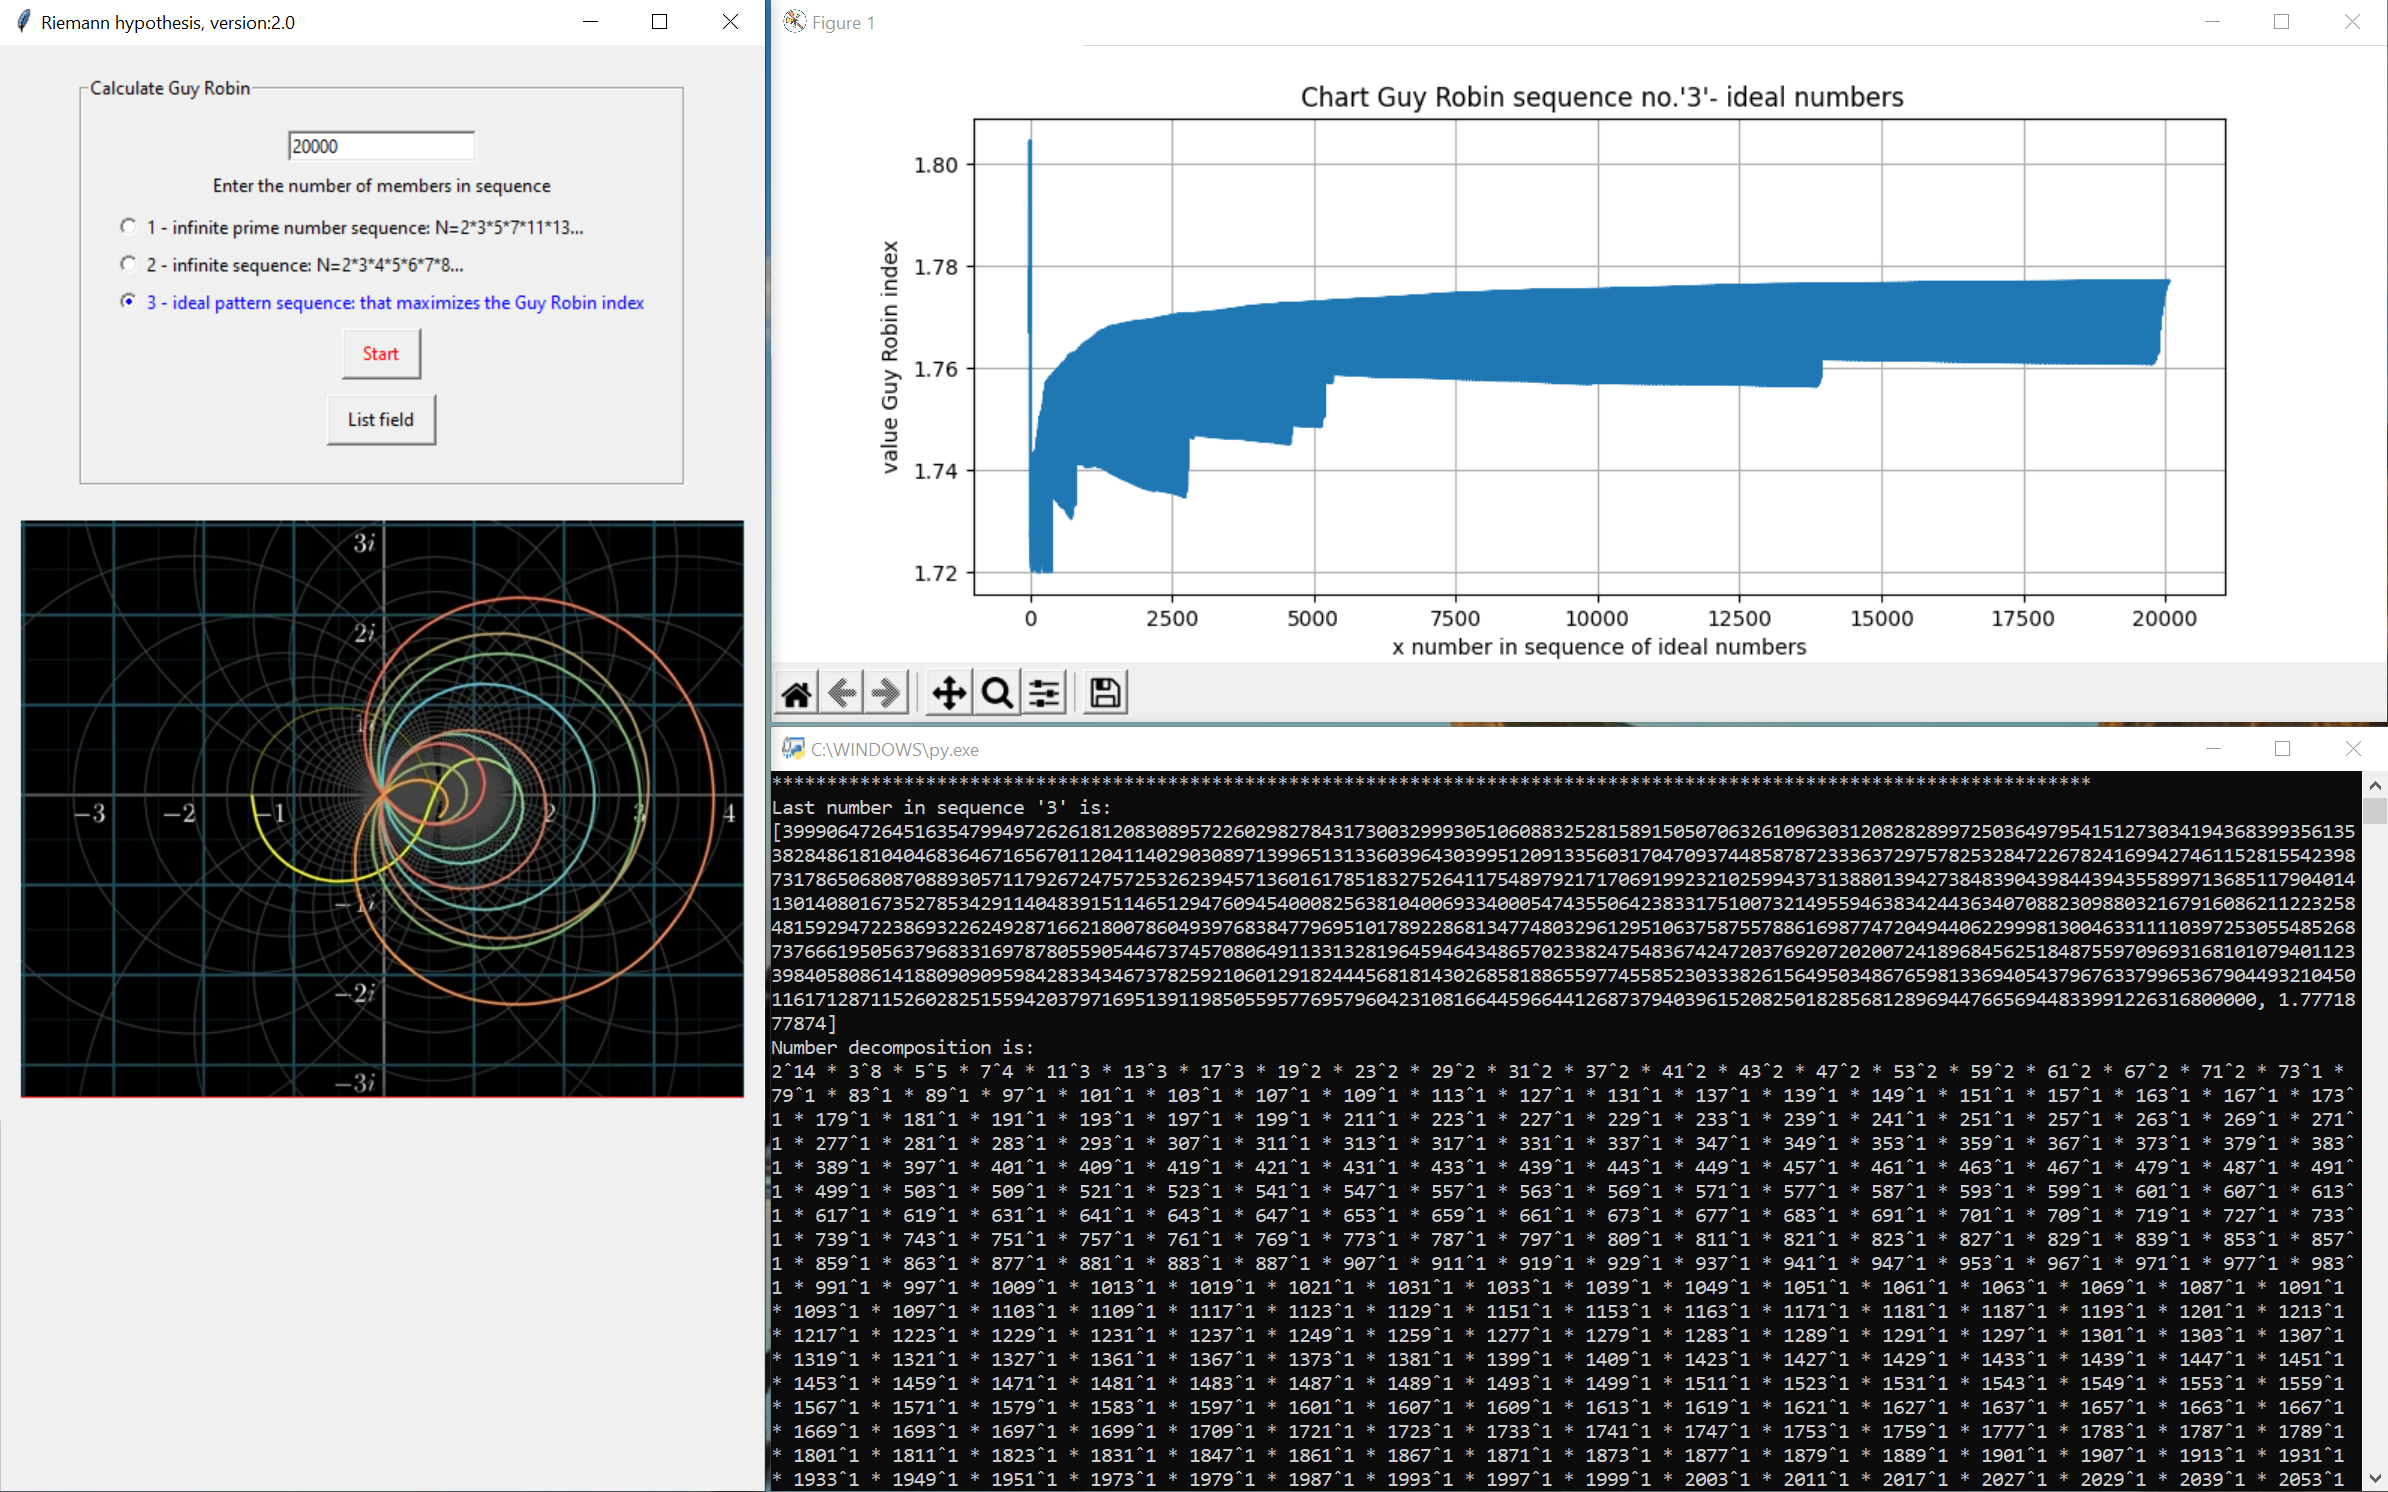Go back to previous plot view

[x=841, y=691]
